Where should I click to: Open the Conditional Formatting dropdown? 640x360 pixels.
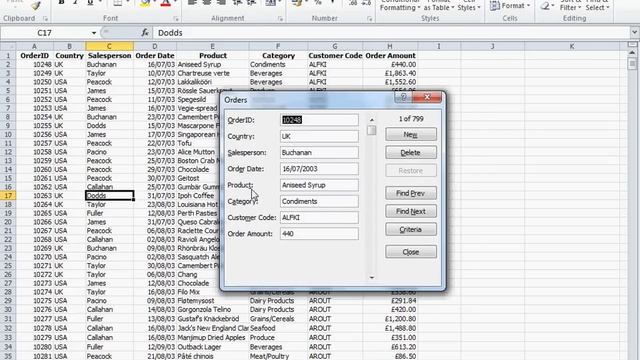click(400, 6)
